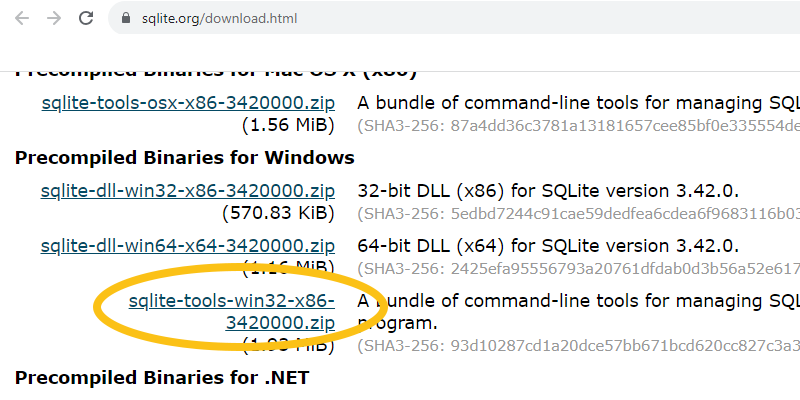Open the circled sqlite-tools-win32-x86 zip link
The image size is (800, 400).
click(232, 312)
